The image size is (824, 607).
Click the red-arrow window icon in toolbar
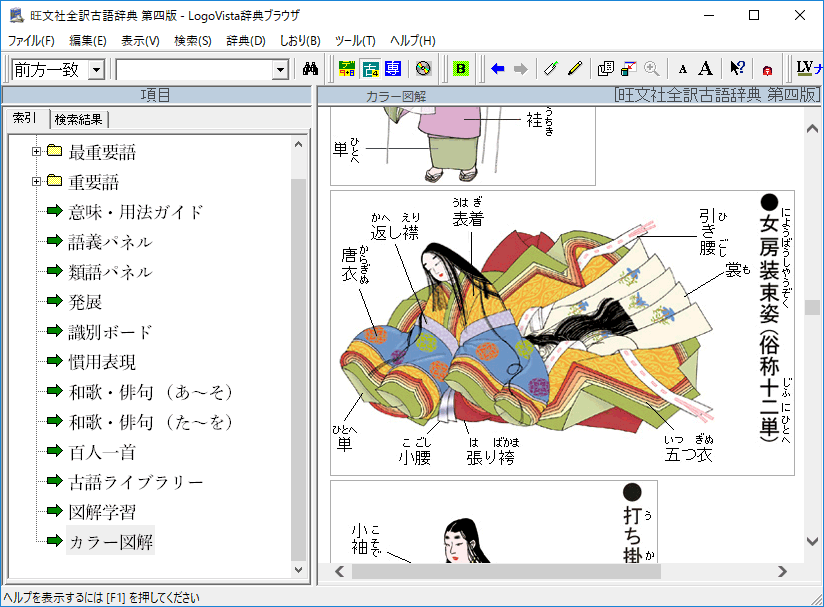pyautogui.click(x=629, y=69)
